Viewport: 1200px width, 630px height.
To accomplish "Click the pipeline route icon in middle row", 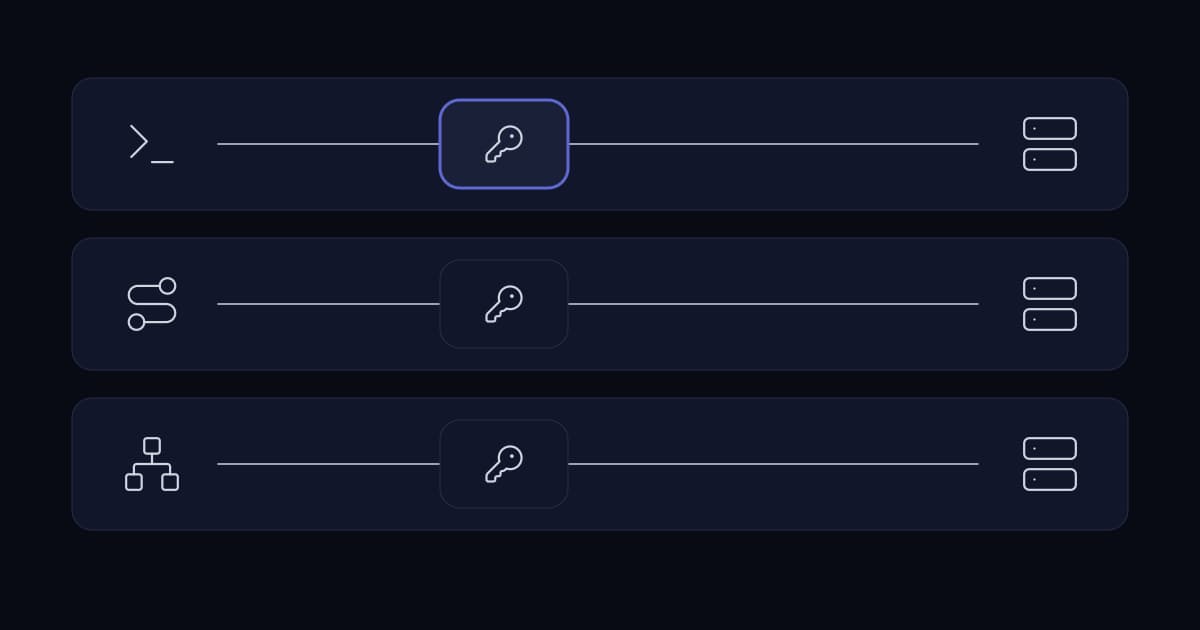I will [x=152, y=304].
